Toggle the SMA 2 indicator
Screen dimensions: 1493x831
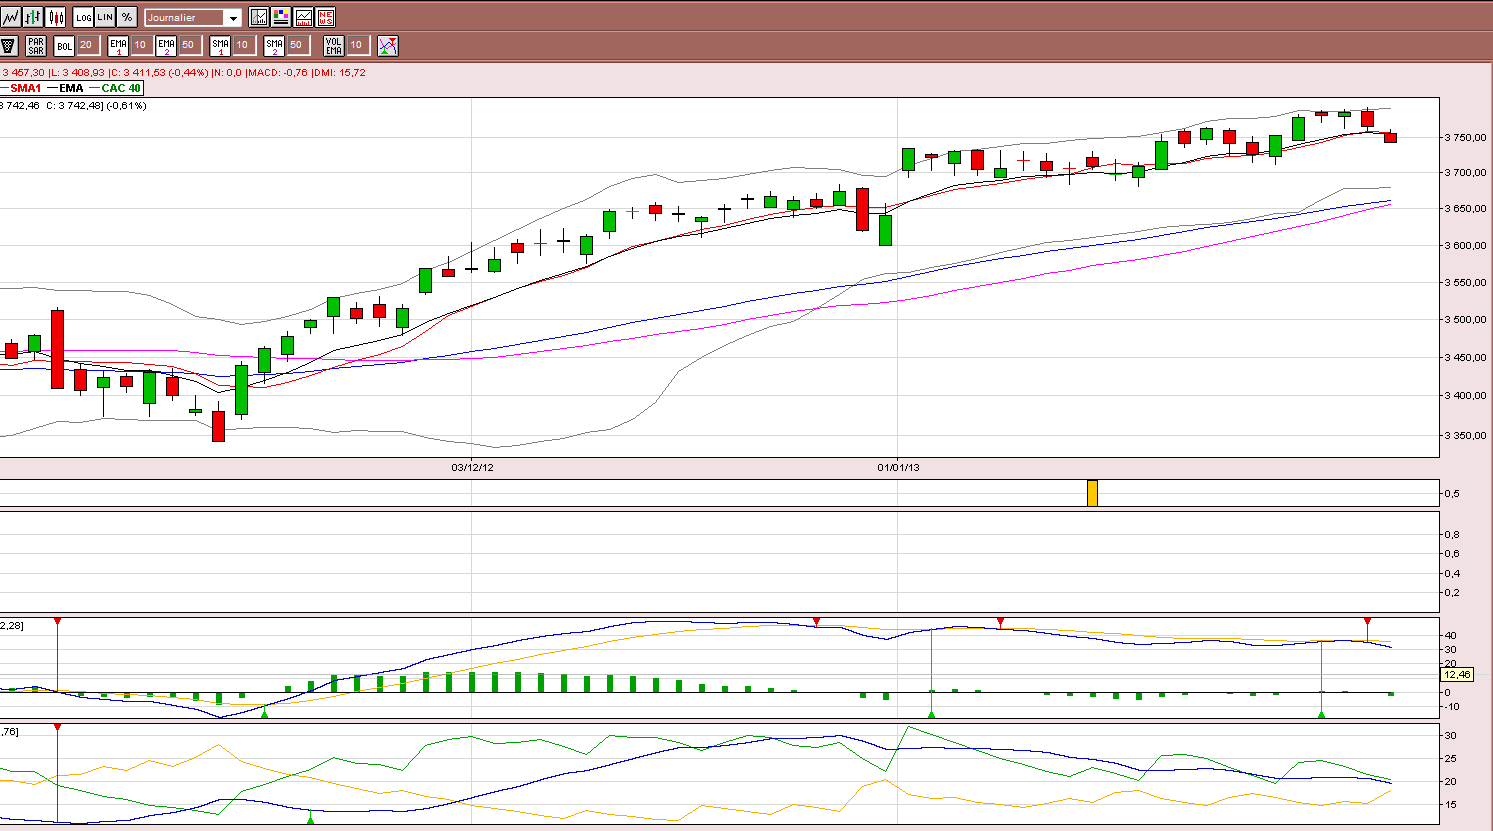274,46
